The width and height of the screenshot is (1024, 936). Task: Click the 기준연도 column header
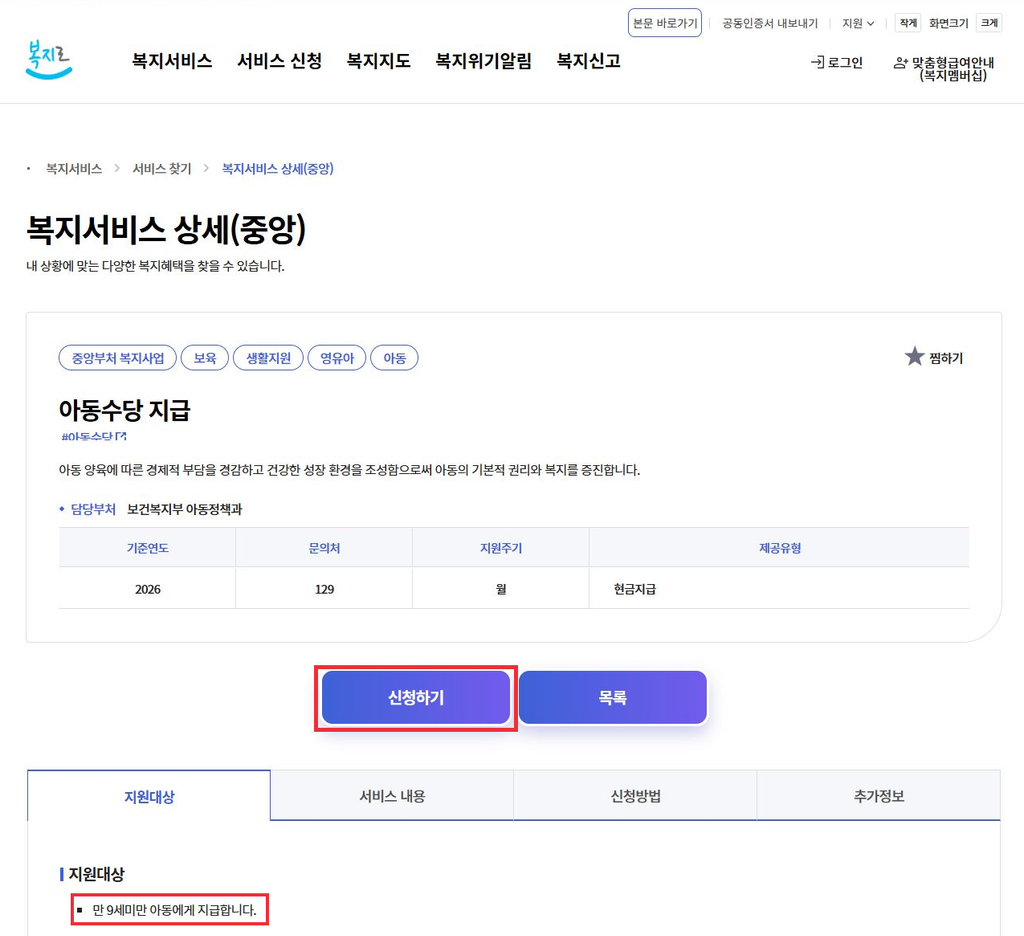(148, 548)
